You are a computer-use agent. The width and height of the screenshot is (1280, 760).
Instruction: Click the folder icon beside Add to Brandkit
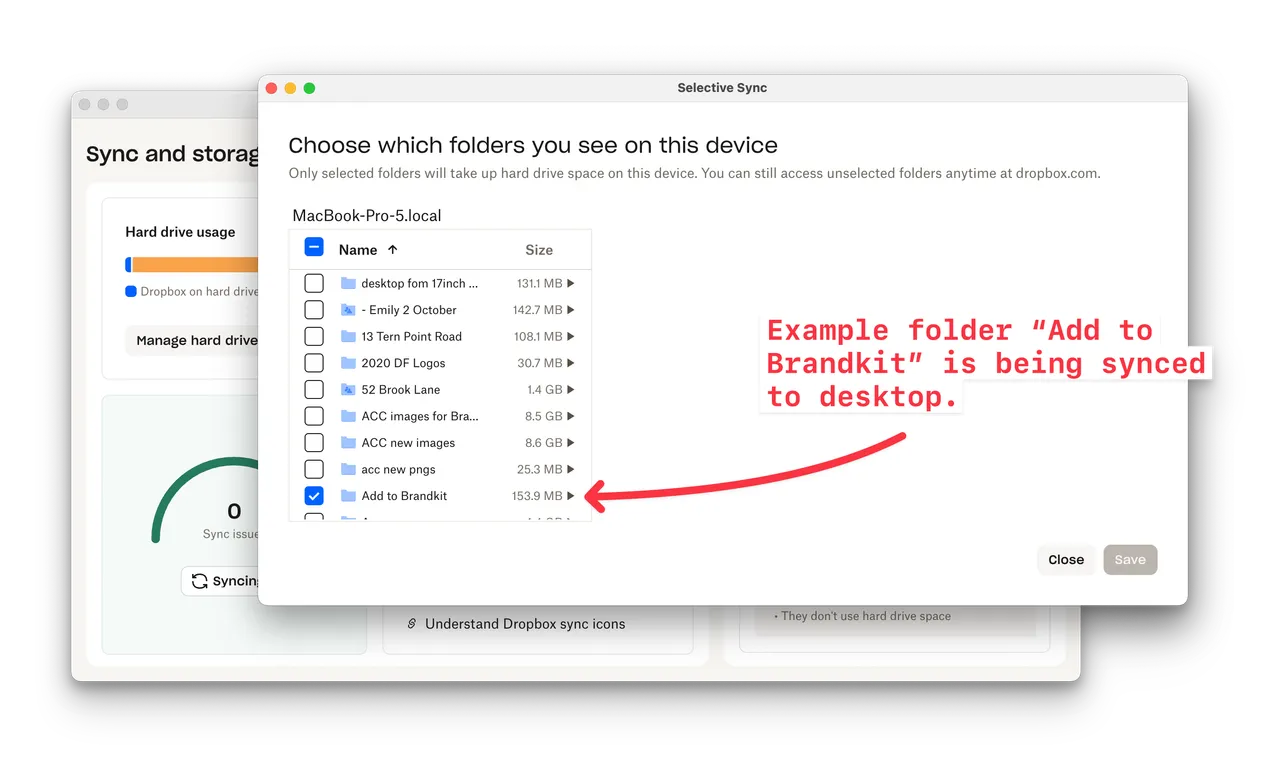tap(348, 496)
